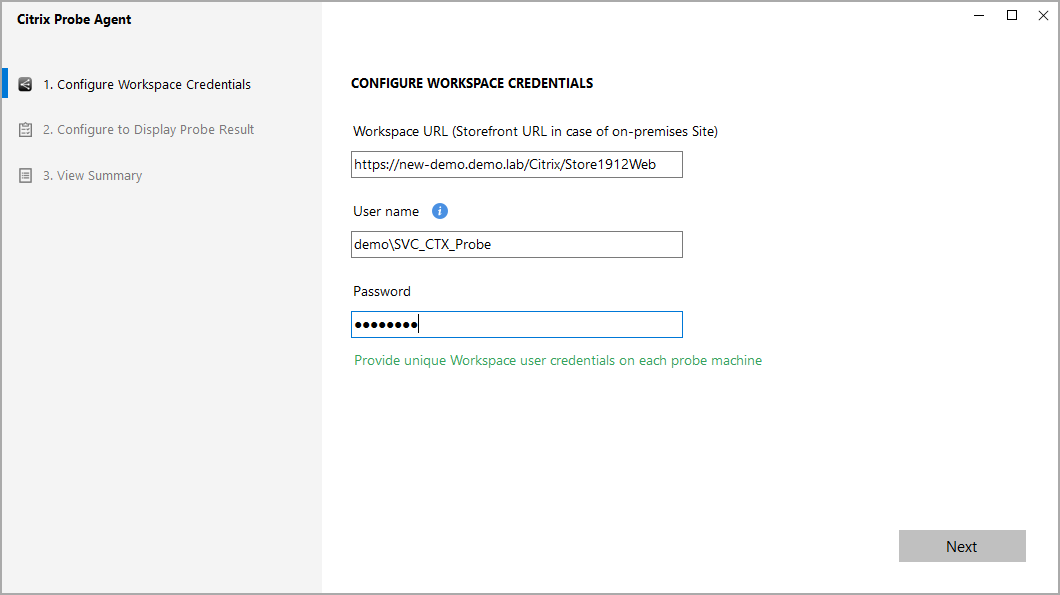This screenshot has height=595, width=1060.
Task: Click into the User name text box
Action: 516,244
